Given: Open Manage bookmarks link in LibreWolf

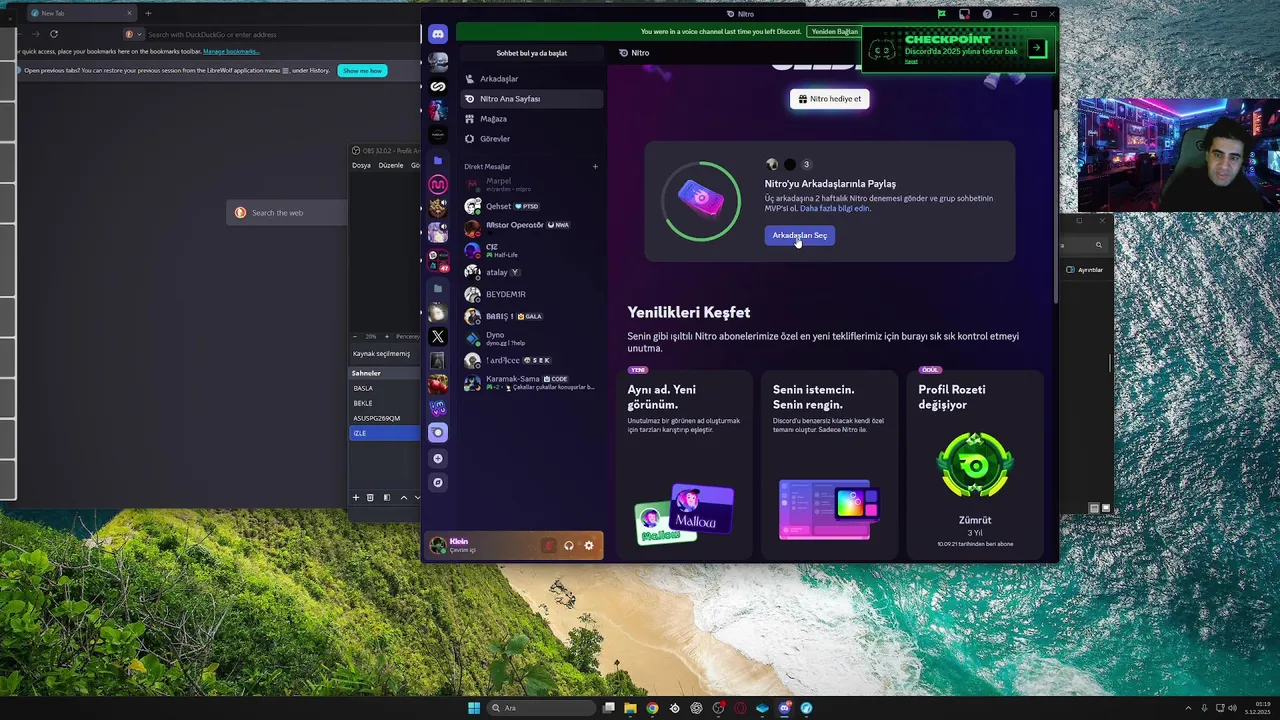Looking at the screenshot, I should [231, 51].
